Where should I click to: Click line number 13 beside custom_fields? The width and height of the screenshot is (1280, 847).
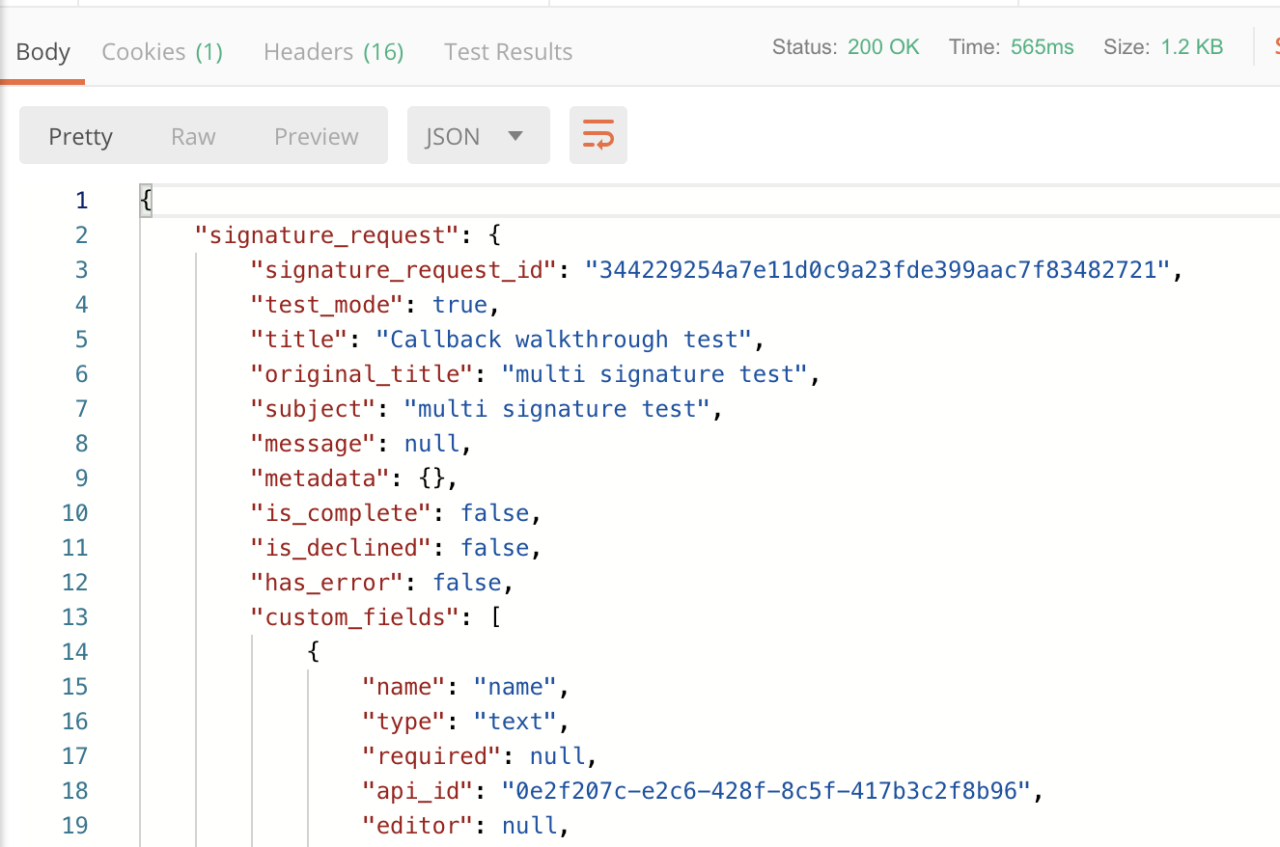[75, 616]
